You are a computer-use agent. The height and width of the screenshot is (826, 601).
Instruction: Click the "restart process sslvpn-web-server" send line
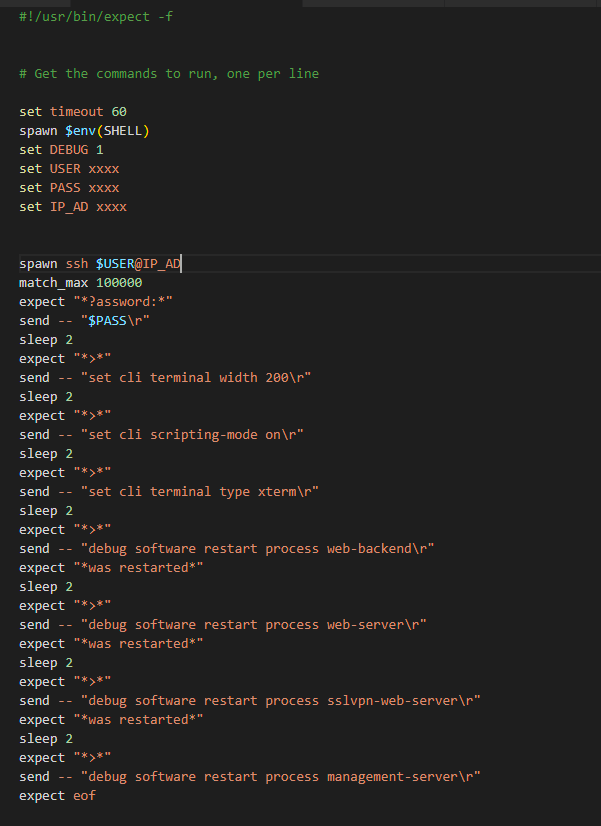click(x=249, y=701)
